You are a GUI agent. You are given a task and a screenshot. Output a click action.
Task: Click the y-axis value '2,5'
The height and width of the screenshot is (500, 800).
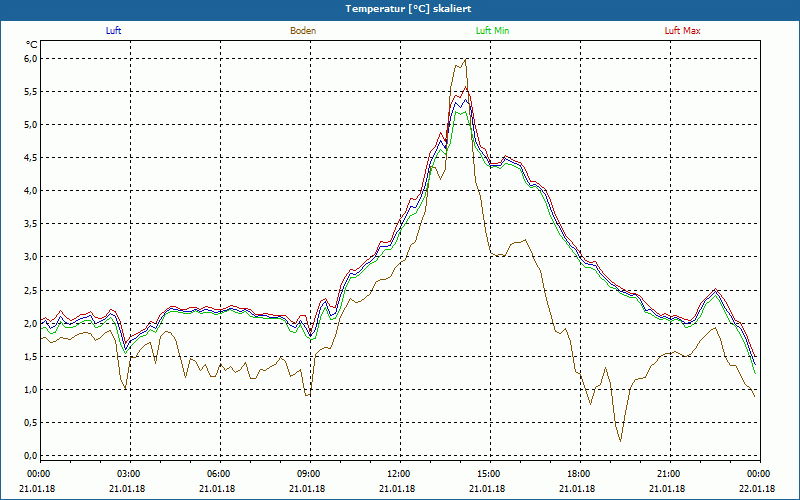[31, 290]
